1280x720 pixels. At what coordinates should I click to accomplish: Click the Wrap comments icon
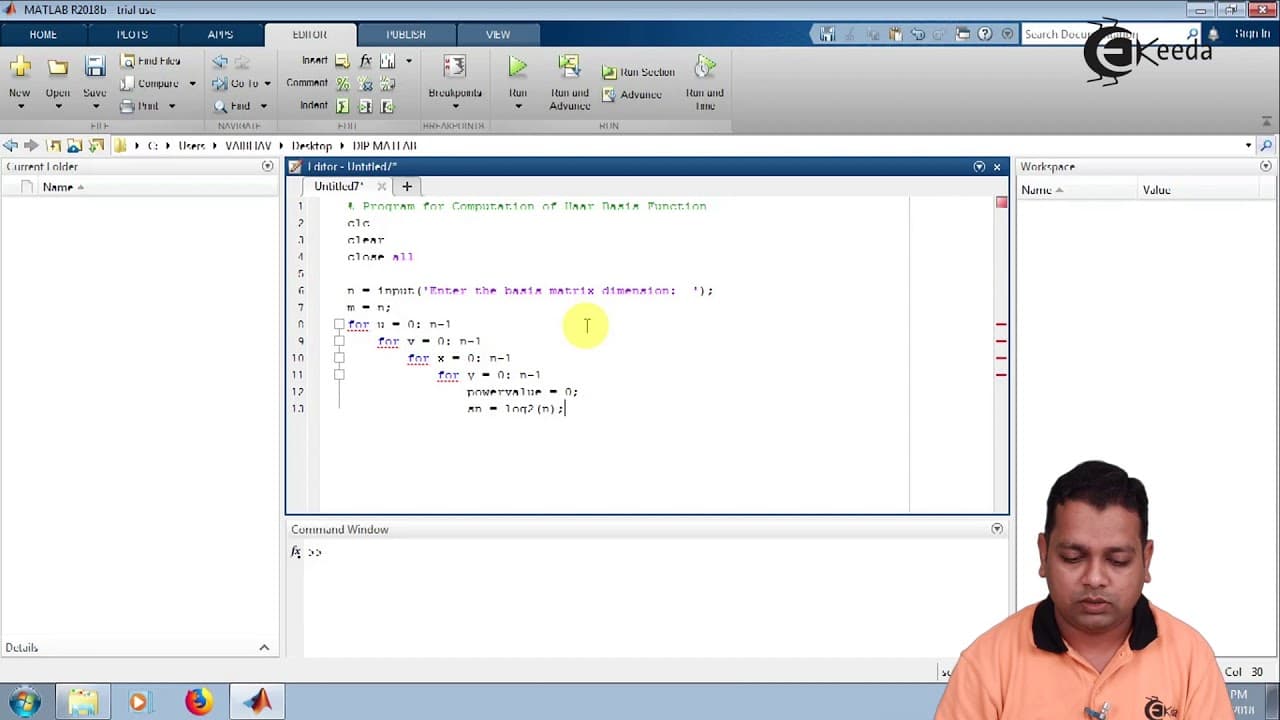(x=387, y=84)
